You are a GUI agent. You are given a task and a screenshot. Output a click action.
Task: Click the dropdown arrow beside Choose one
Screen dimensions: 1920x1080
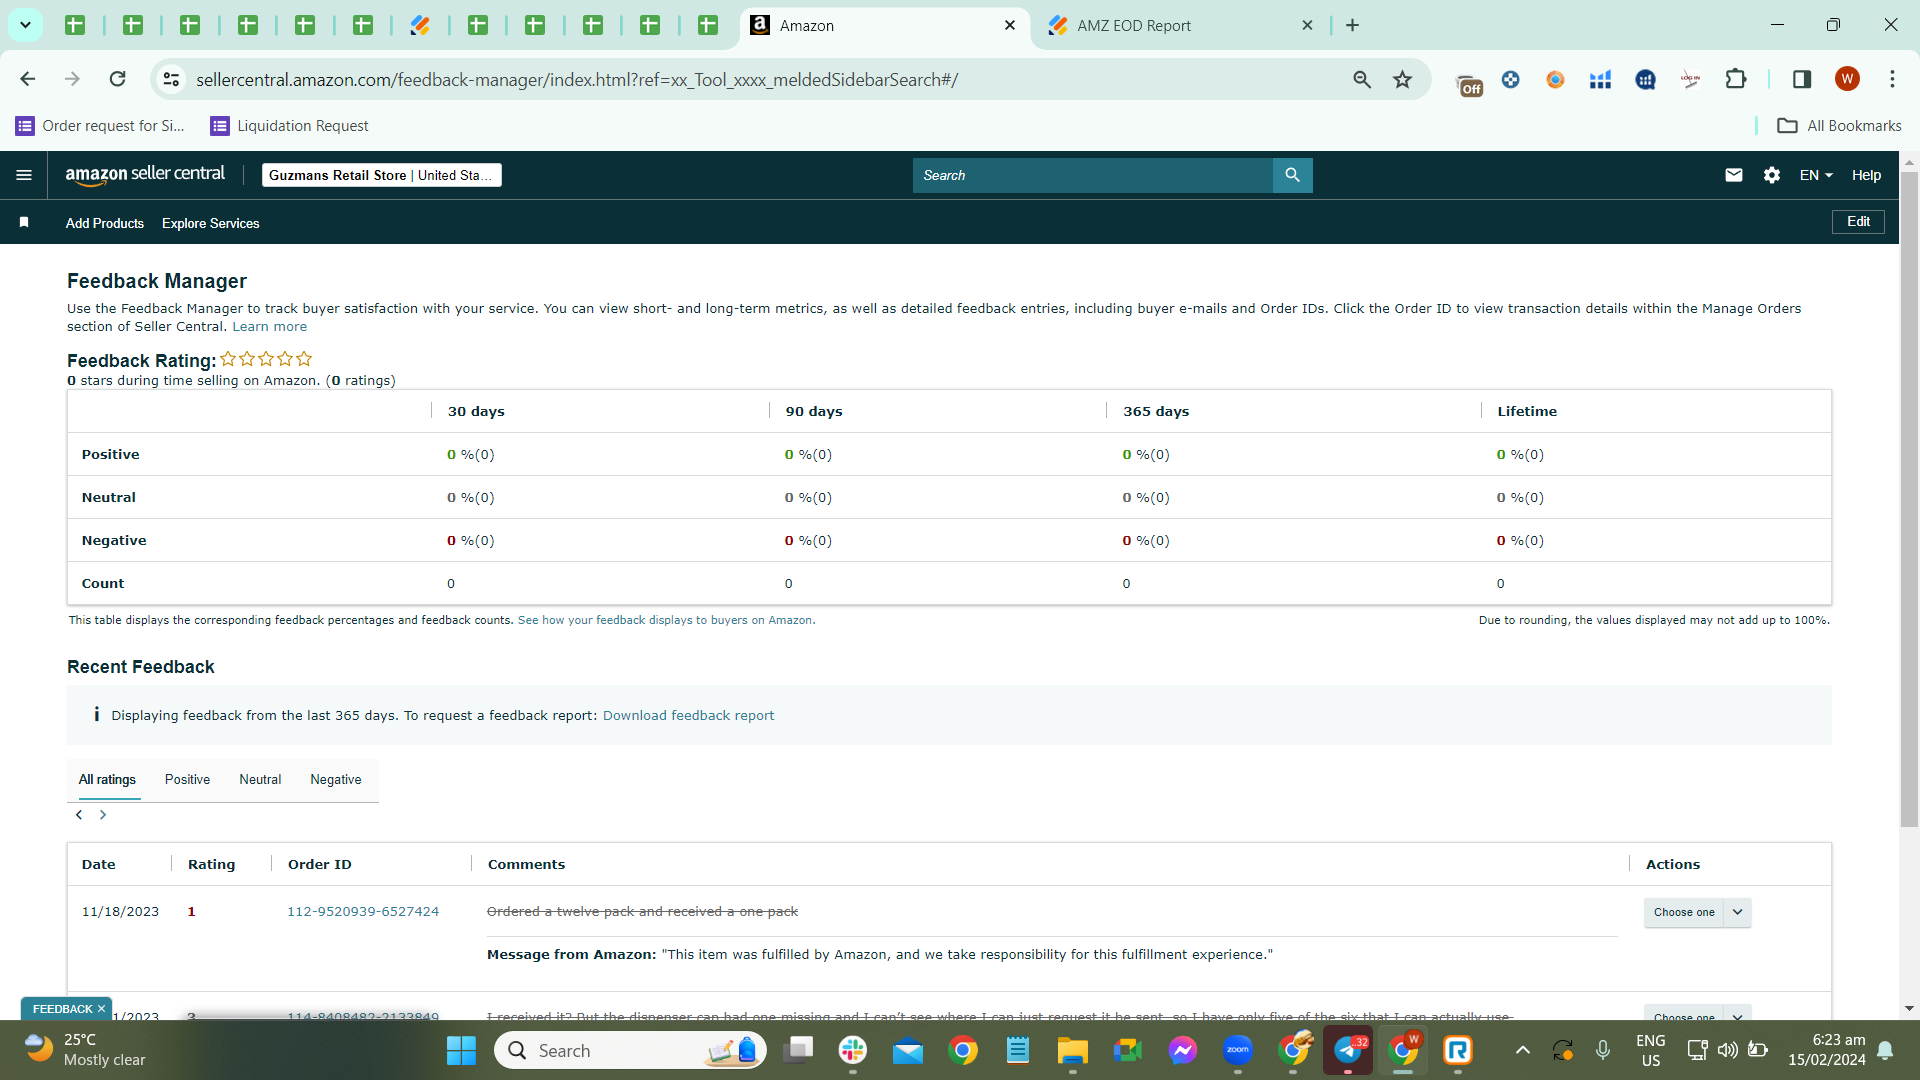click(x=1738, y=912)
